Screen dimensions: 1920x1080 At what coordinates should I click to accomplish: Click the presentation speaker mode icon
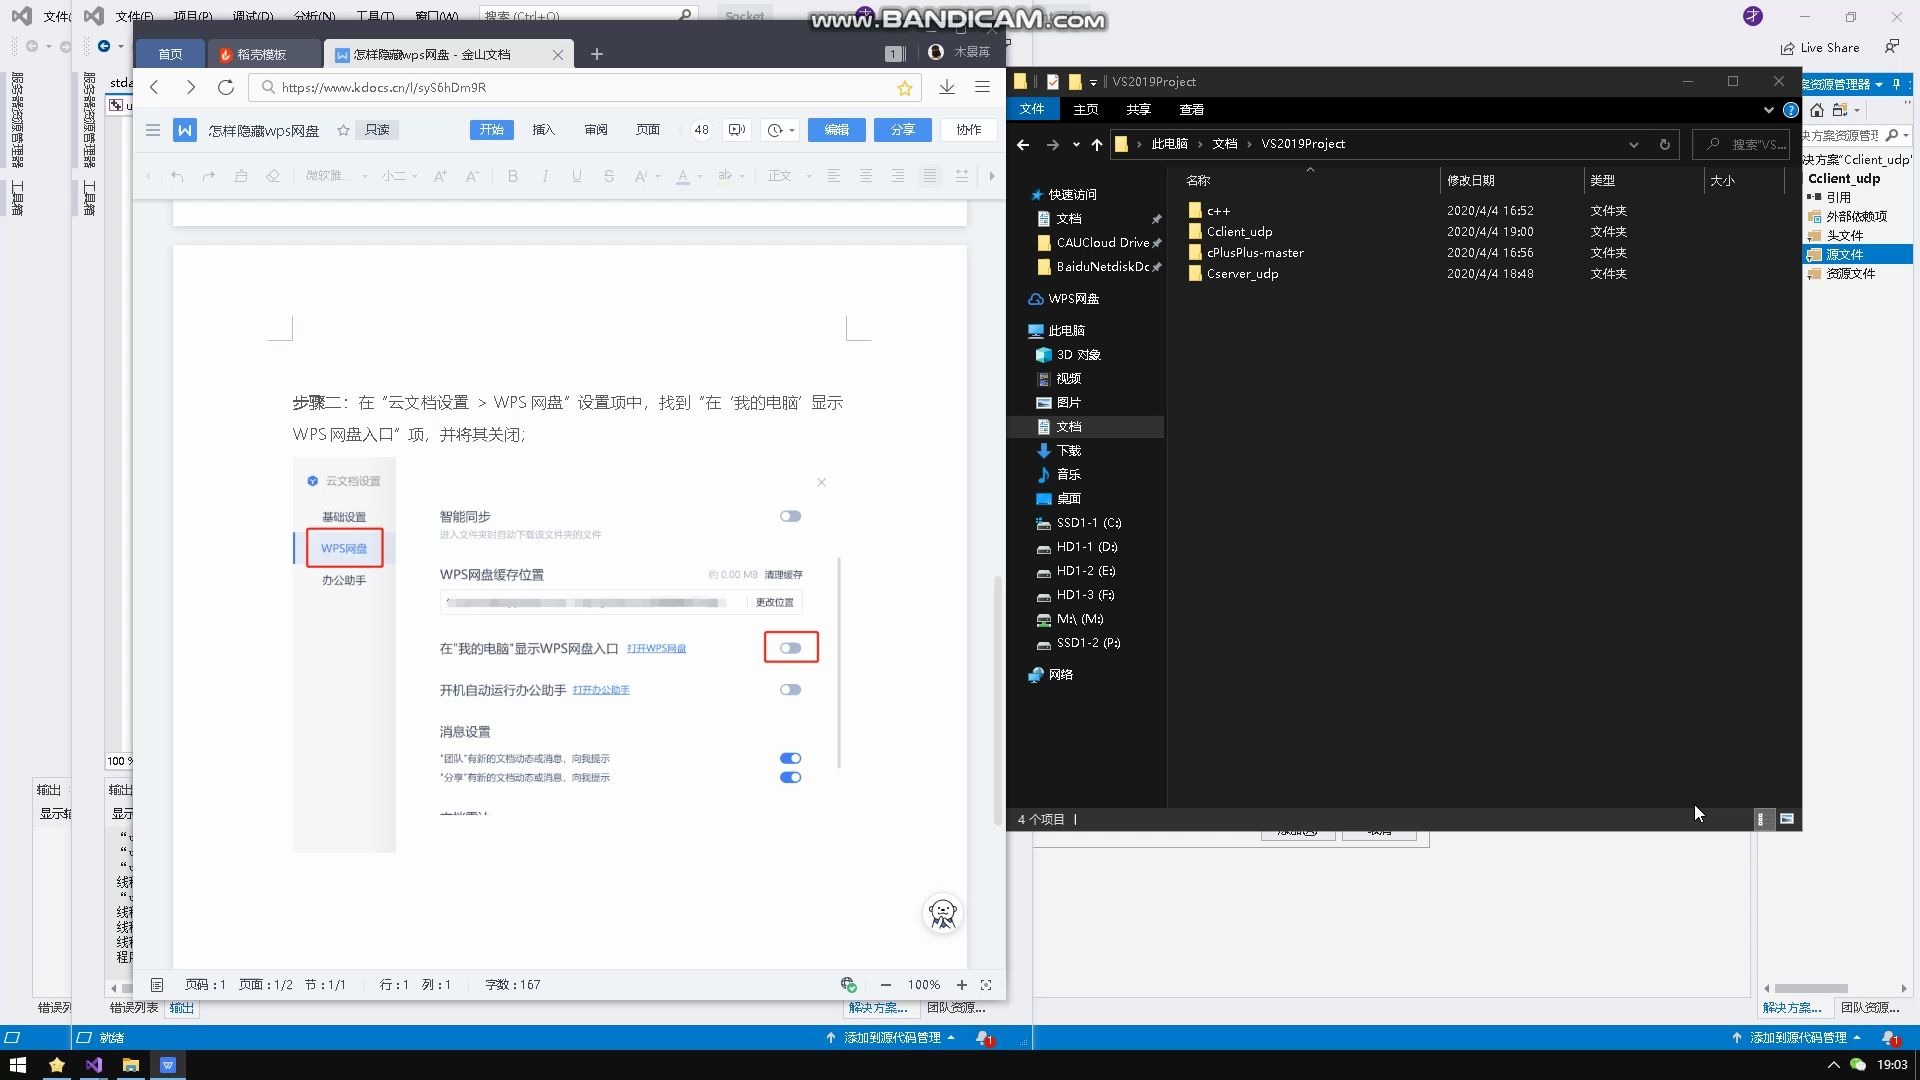737,130
